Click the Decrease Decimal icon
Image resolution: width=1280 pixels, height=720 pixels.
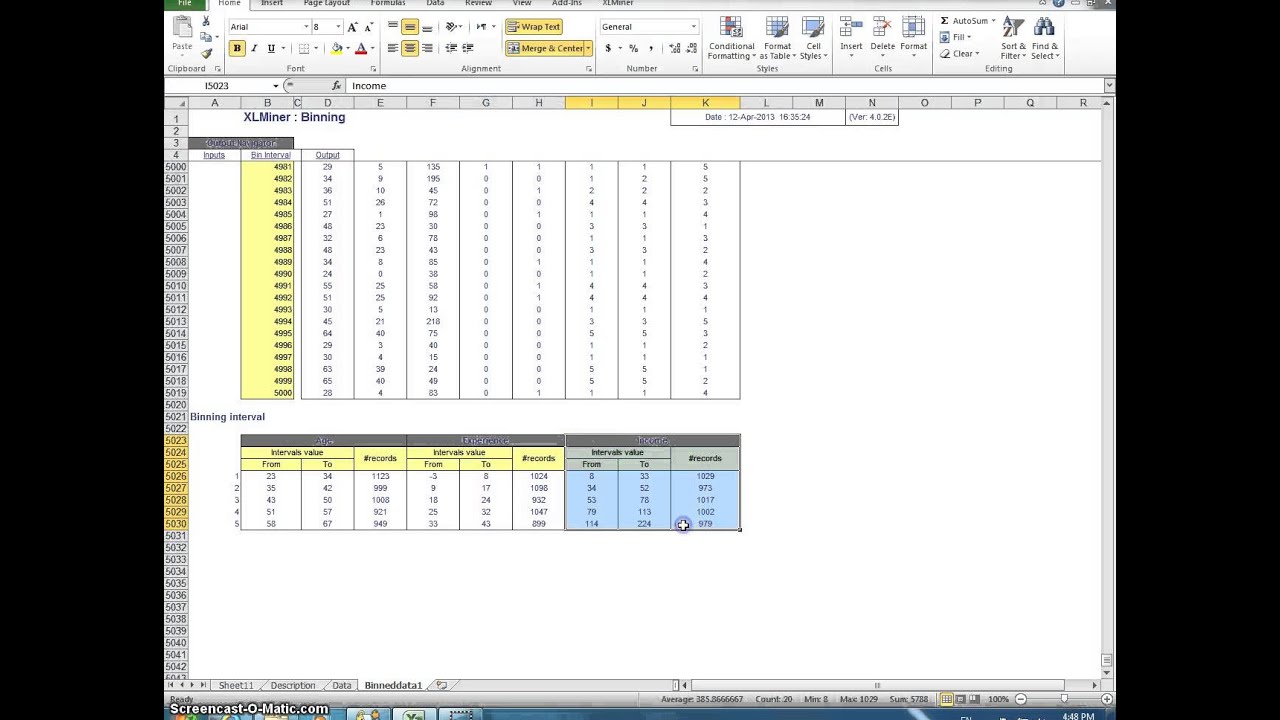690,48
